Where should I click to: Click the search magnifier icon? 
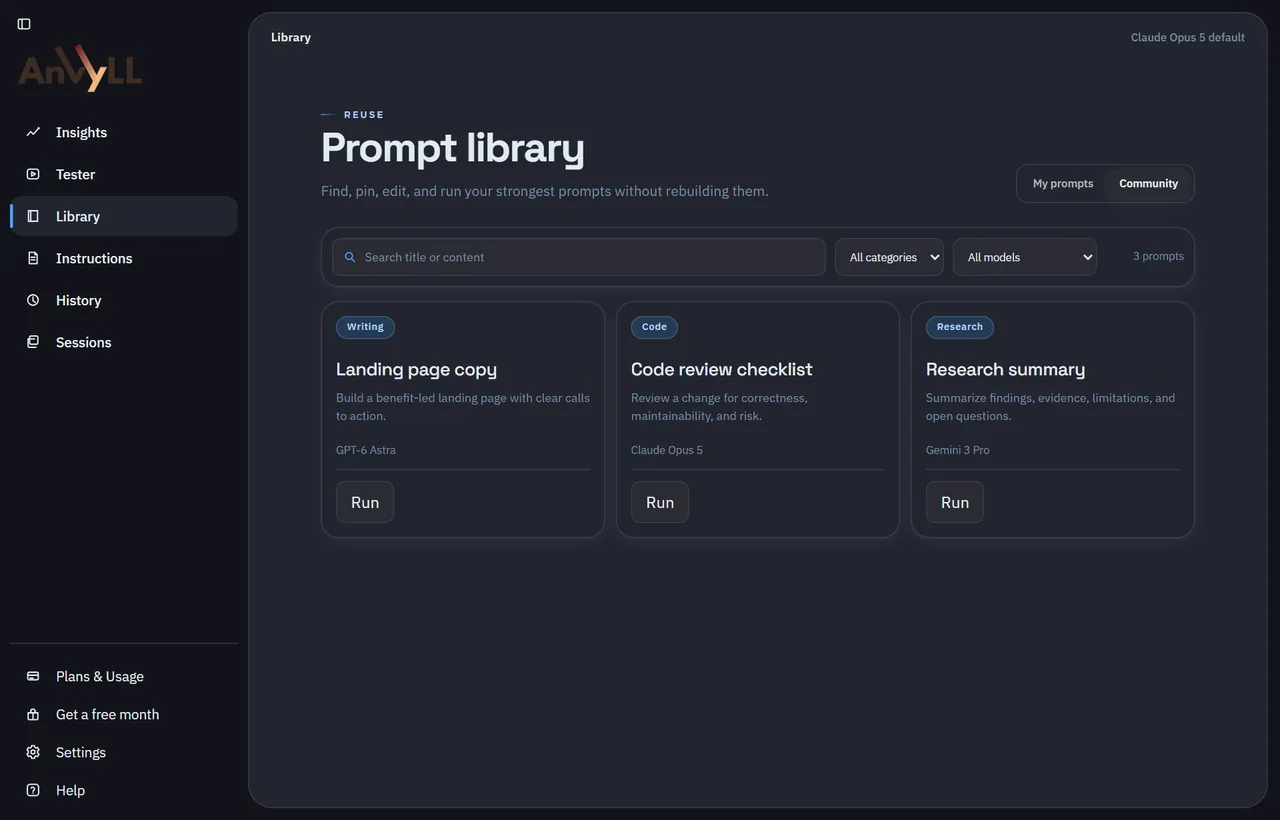(x=350, y=257)
